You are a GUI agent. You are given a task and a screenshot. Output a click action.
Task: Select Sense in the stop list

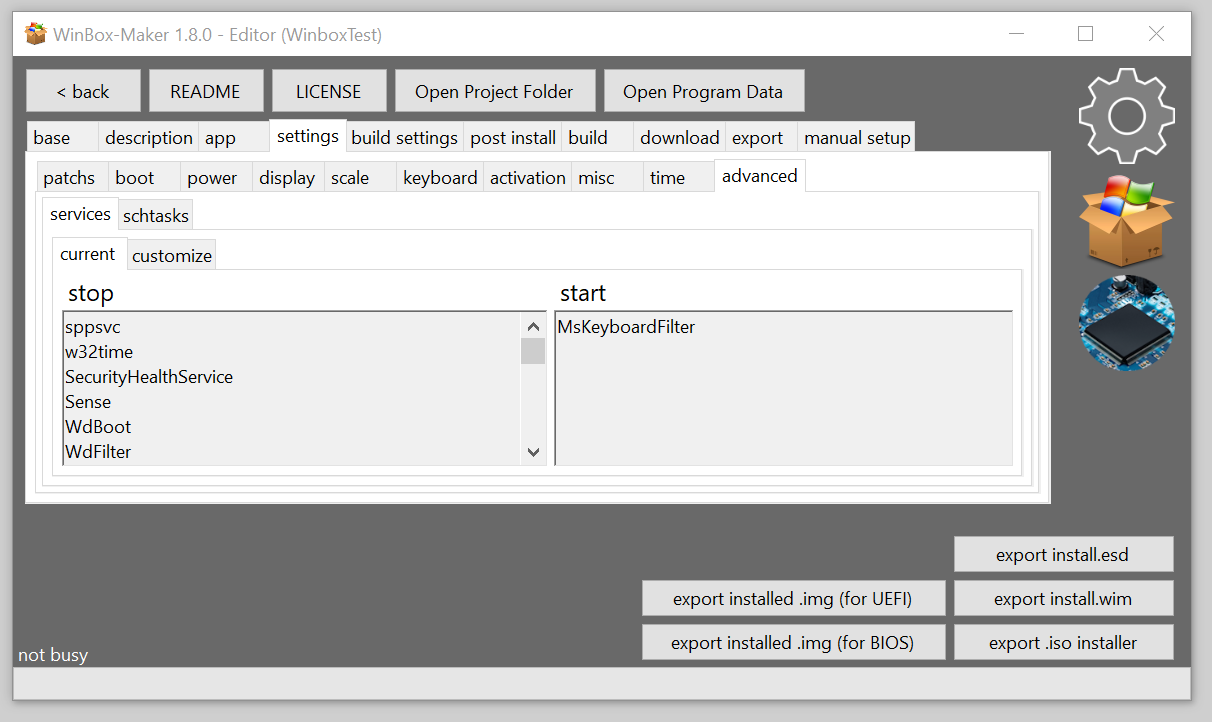(x=291, y=401)
